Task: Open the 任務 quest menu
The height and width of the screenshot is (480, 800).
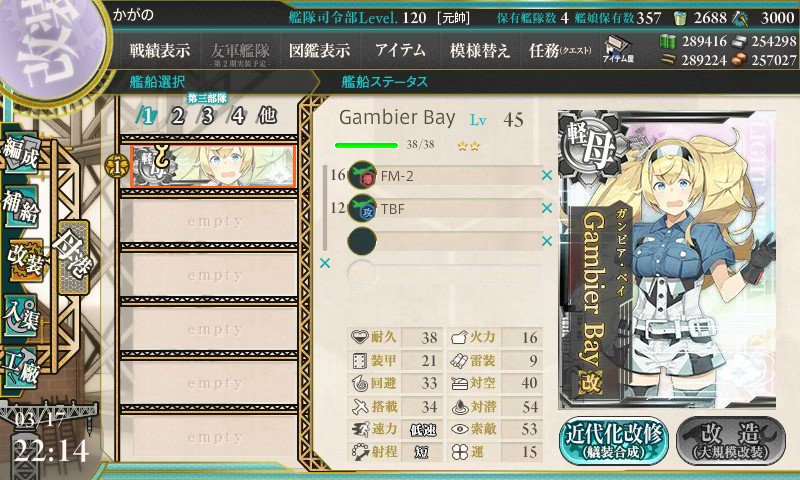Action: (x=560, y=50)
